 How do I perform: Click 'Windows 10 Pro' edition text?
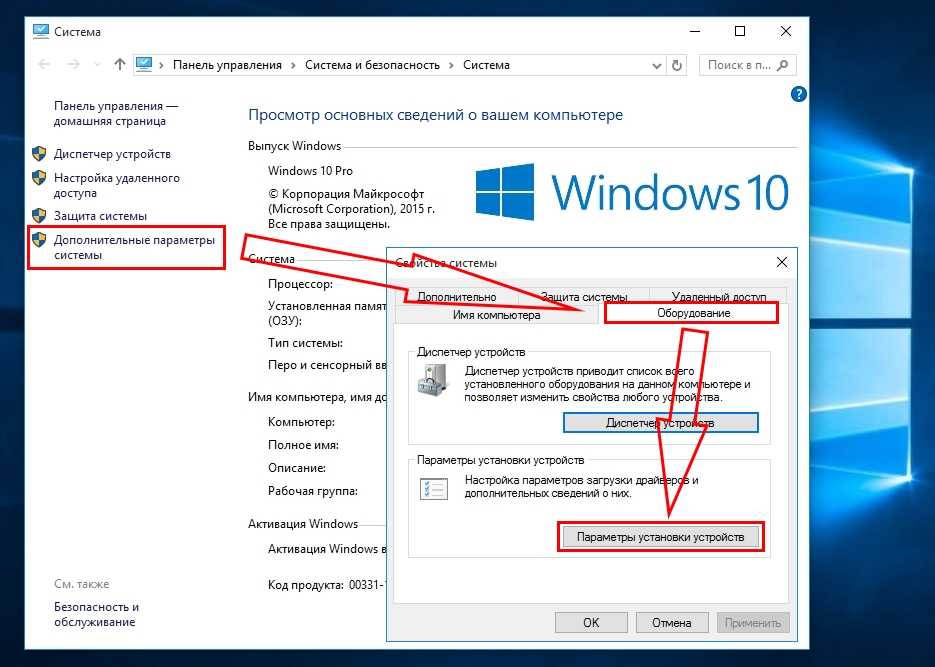point(310,170)
